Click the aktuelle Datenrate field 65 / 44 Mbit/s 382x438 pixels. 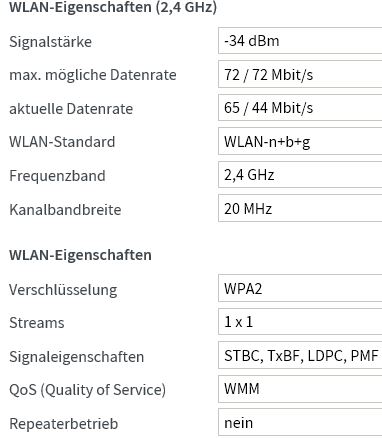[x=300, y=108]
